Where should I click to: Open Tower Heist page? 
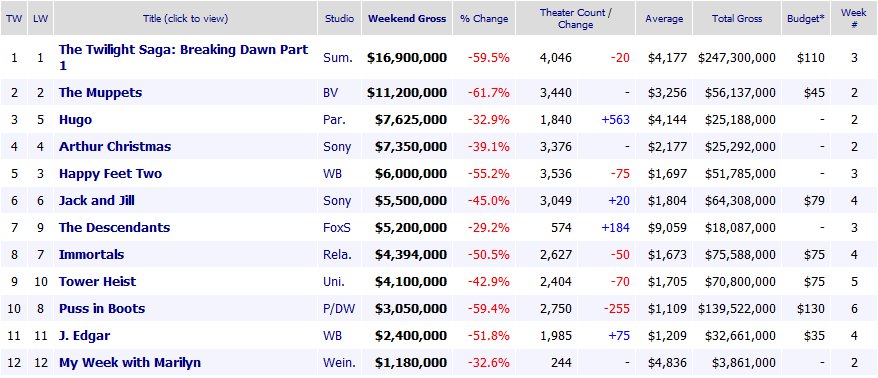[97, 282]
